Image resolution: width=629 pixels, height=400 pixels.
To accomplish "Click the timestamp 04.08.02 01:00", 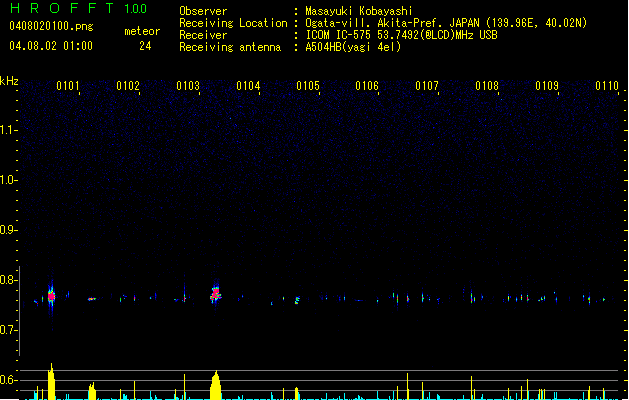I will [x=51, y=46].
